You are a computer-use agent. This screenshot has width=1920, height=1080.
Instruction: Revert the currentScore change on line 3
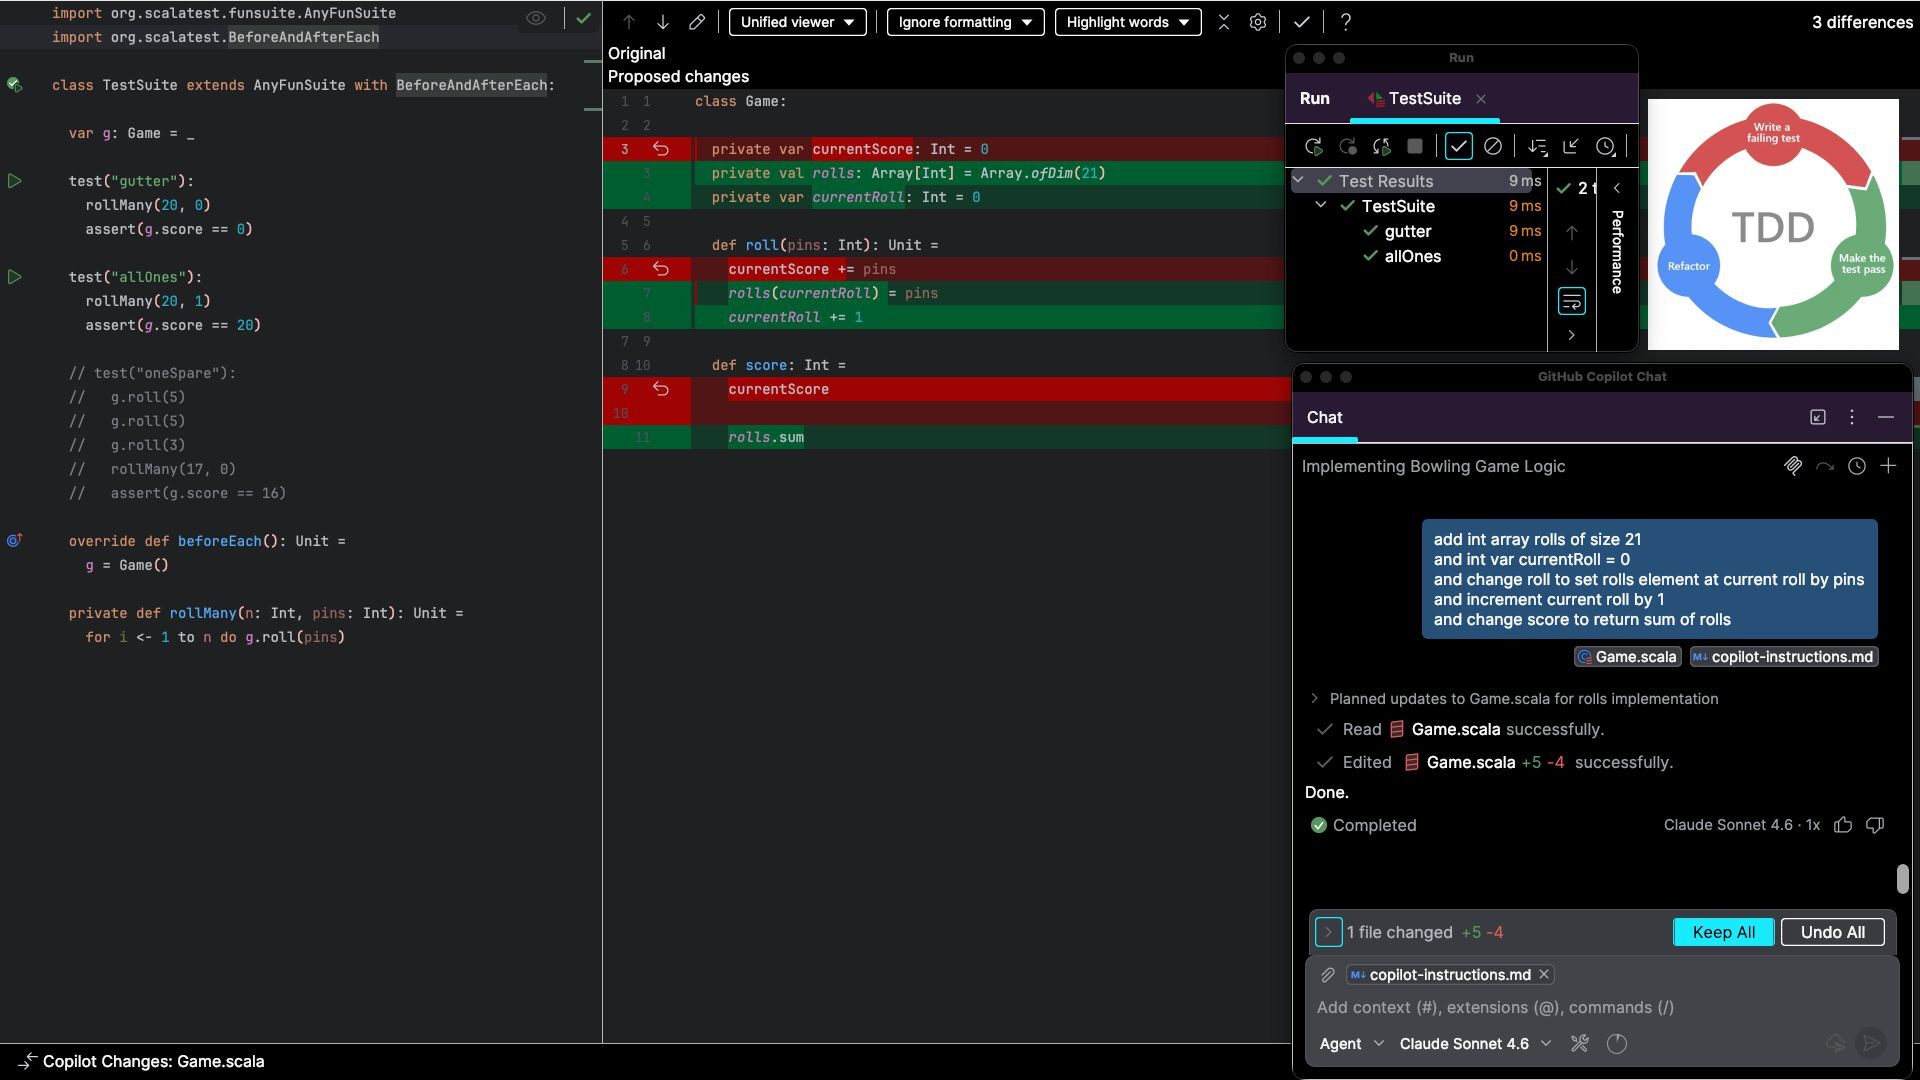(x=661, y=149)
